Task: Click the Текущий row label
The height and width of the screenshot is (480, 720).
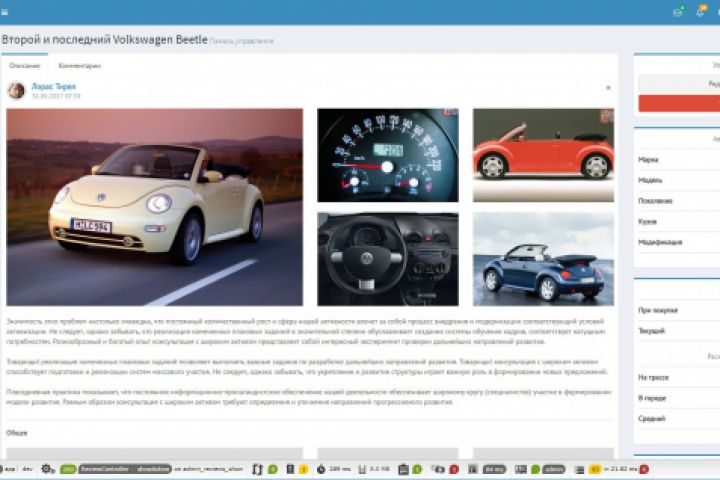Action: click(652, 331)
